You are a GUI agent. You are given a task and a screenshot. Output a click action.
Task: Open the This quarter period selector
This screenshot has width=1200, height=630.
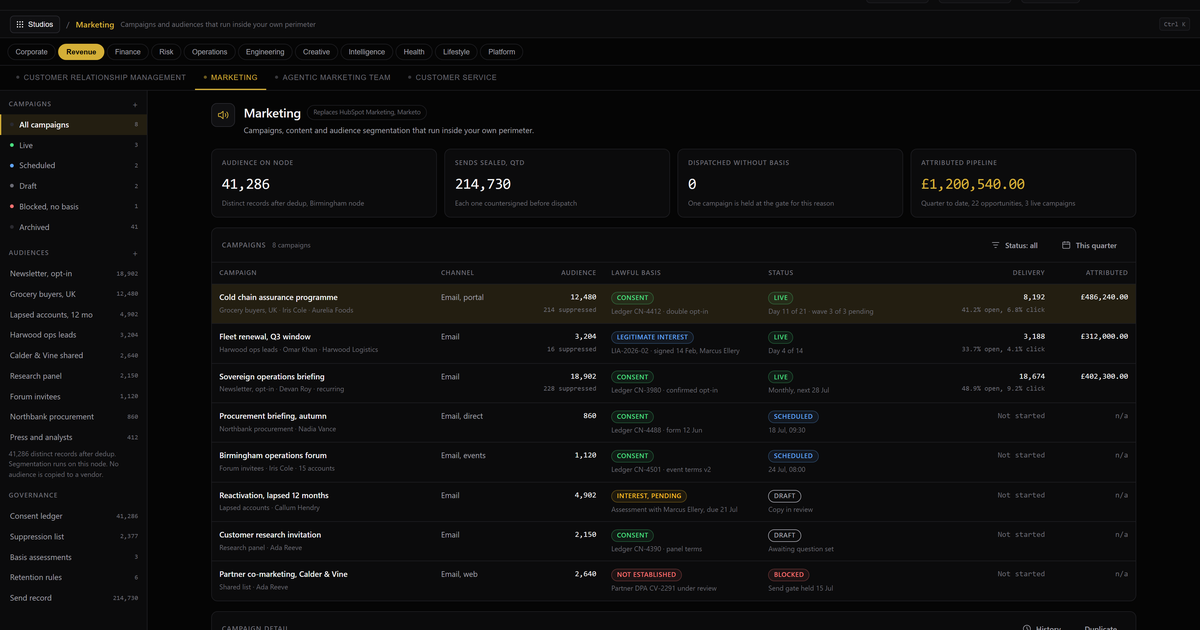pos(1089,245)
